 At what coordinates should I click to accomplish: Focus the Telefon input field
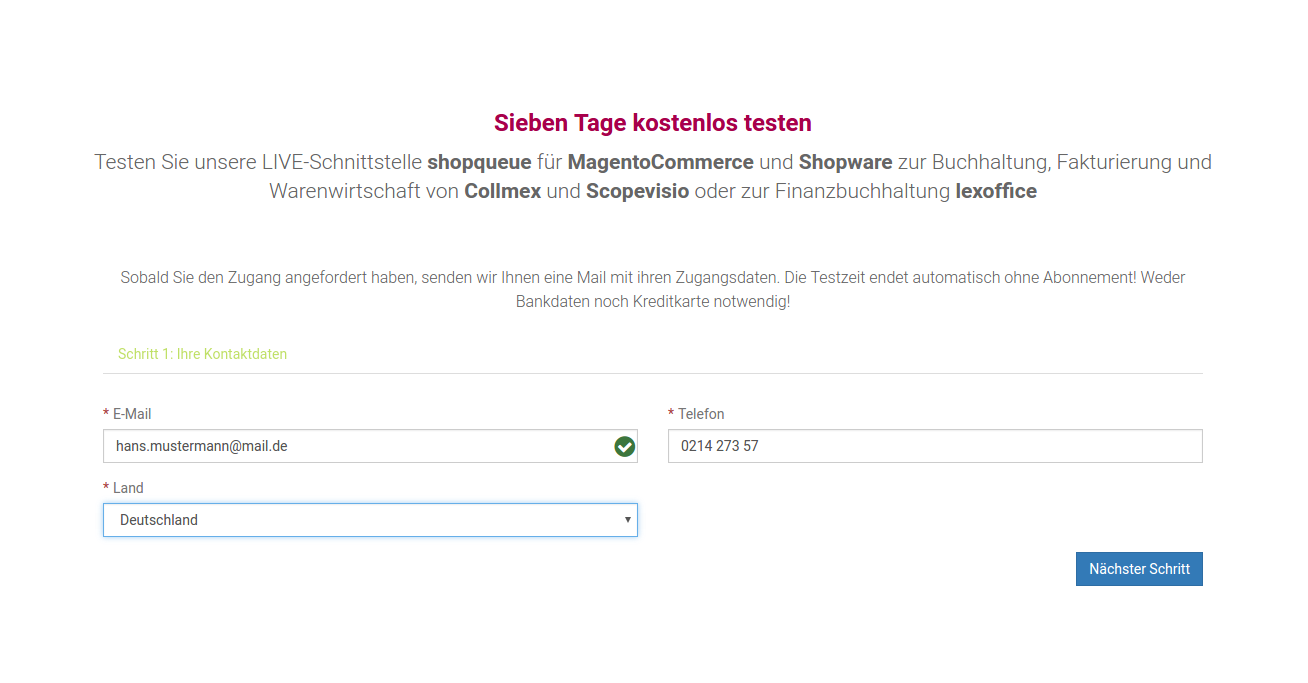pyautogui.click(x=935, y=446)
